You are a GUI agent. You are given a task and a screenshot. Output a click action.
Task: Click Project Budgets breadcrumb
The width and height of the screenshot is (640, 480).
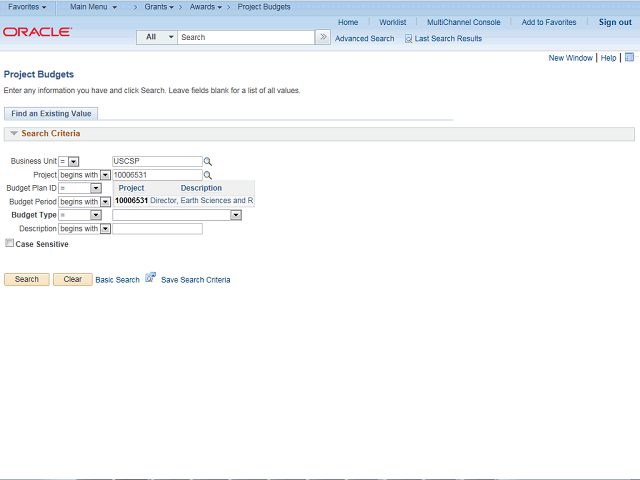click(264, 7)
